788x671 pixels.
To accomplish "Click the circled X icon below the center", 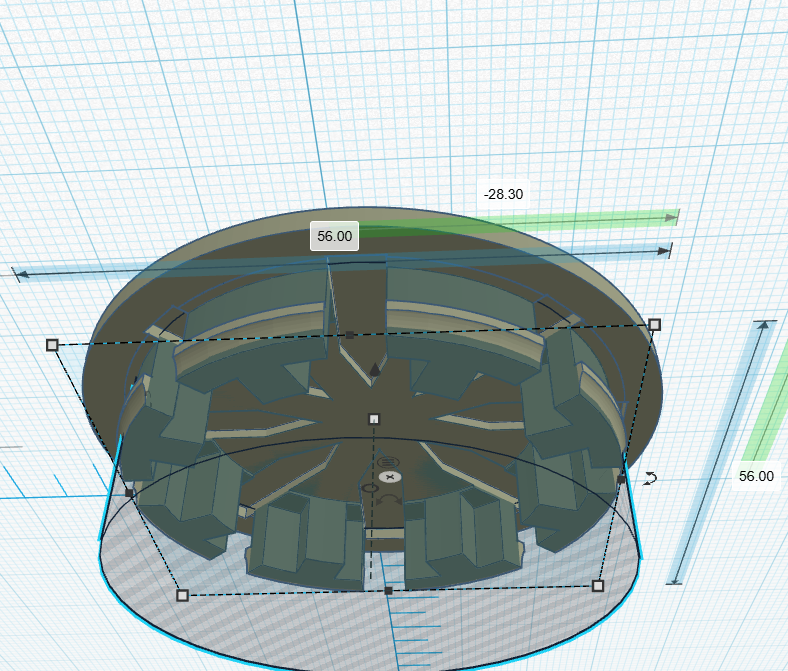I will [390, 477].
